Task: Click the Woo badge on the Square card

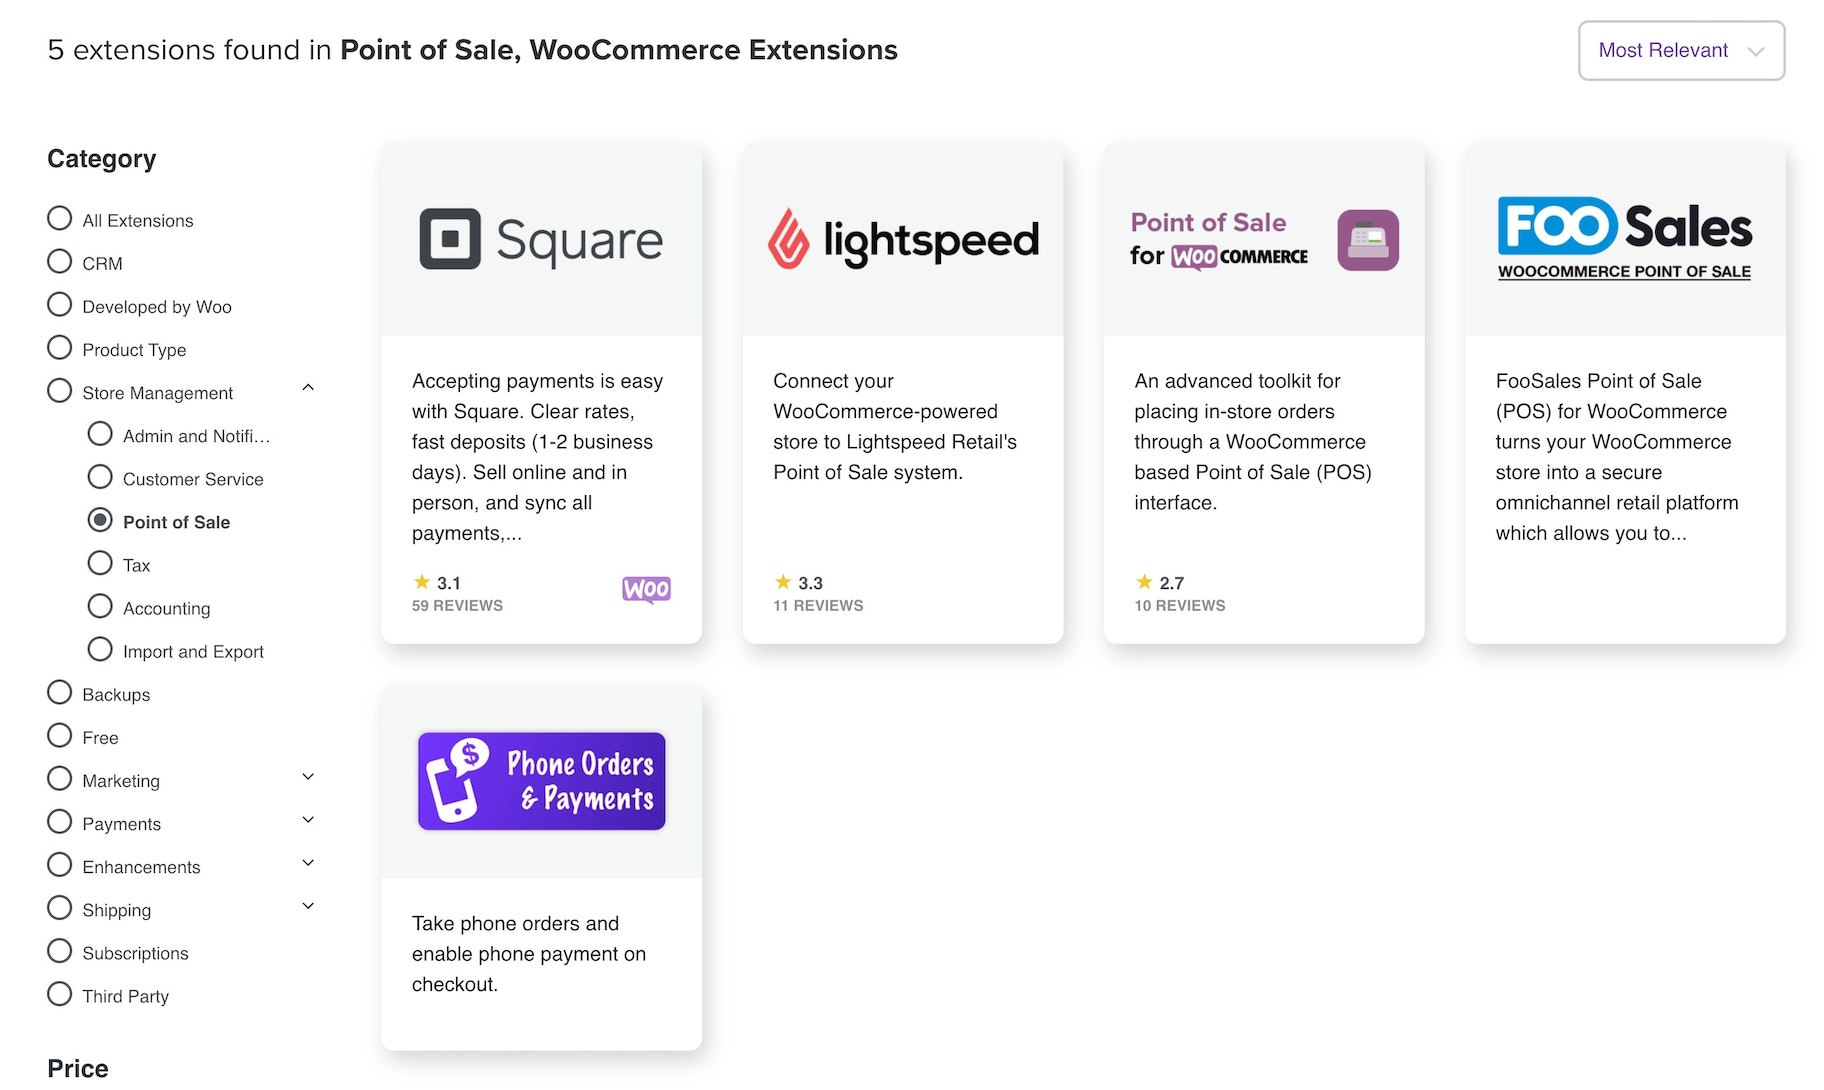Action: click(x=646, y=590)
